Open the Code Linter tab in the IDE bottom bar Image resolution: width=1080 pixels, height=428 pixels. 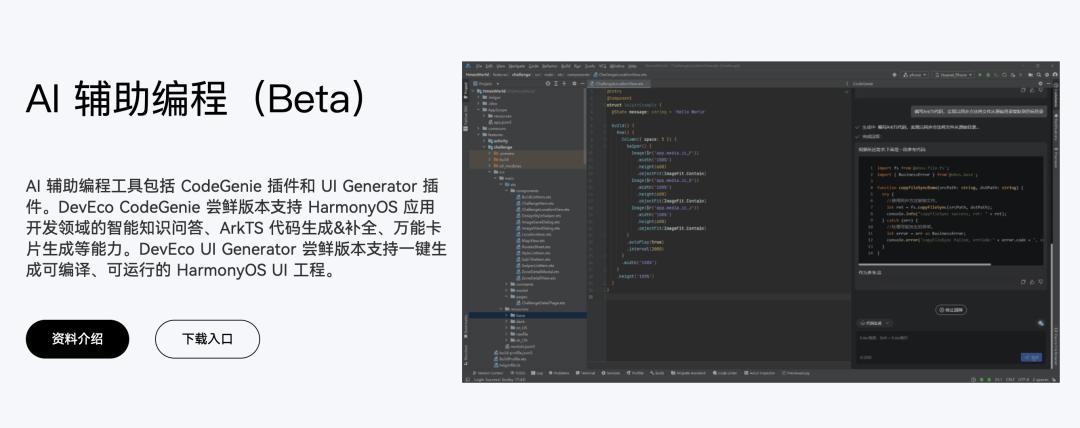tap(724, 373)
